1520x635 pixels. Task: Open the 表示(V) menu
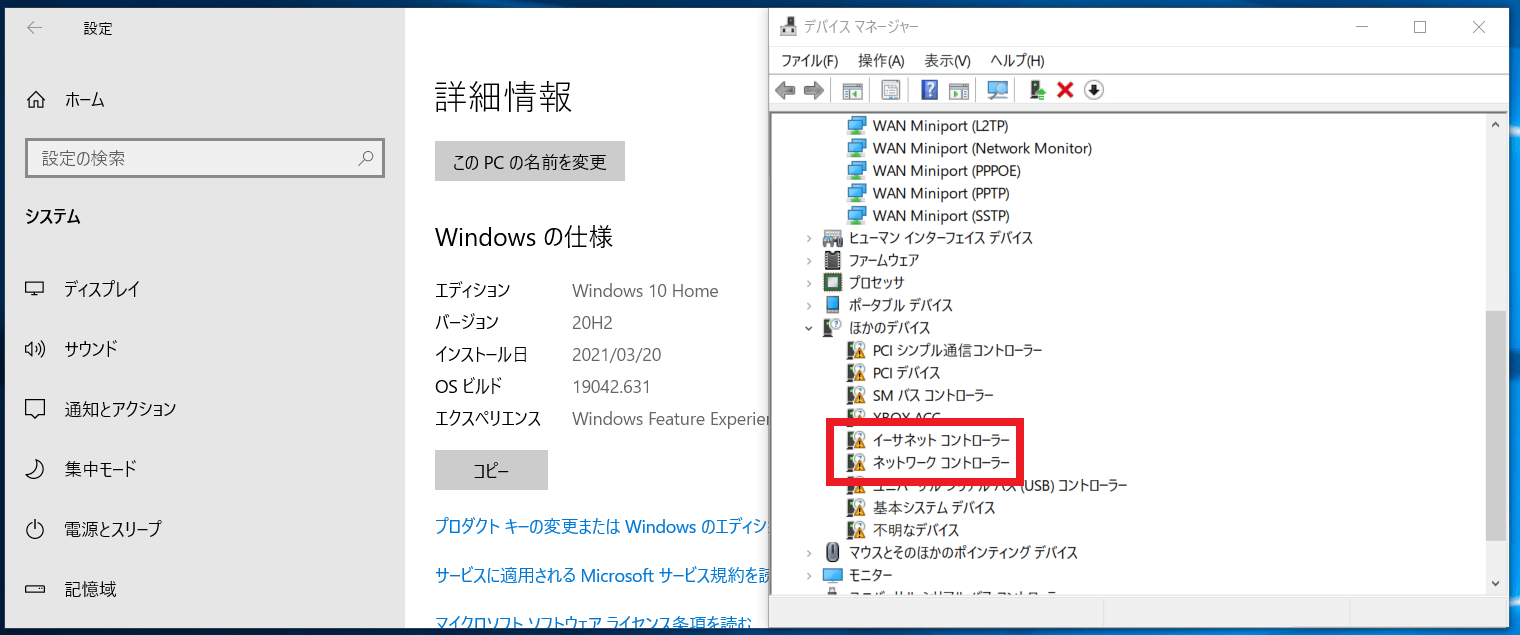pos(947,61)
